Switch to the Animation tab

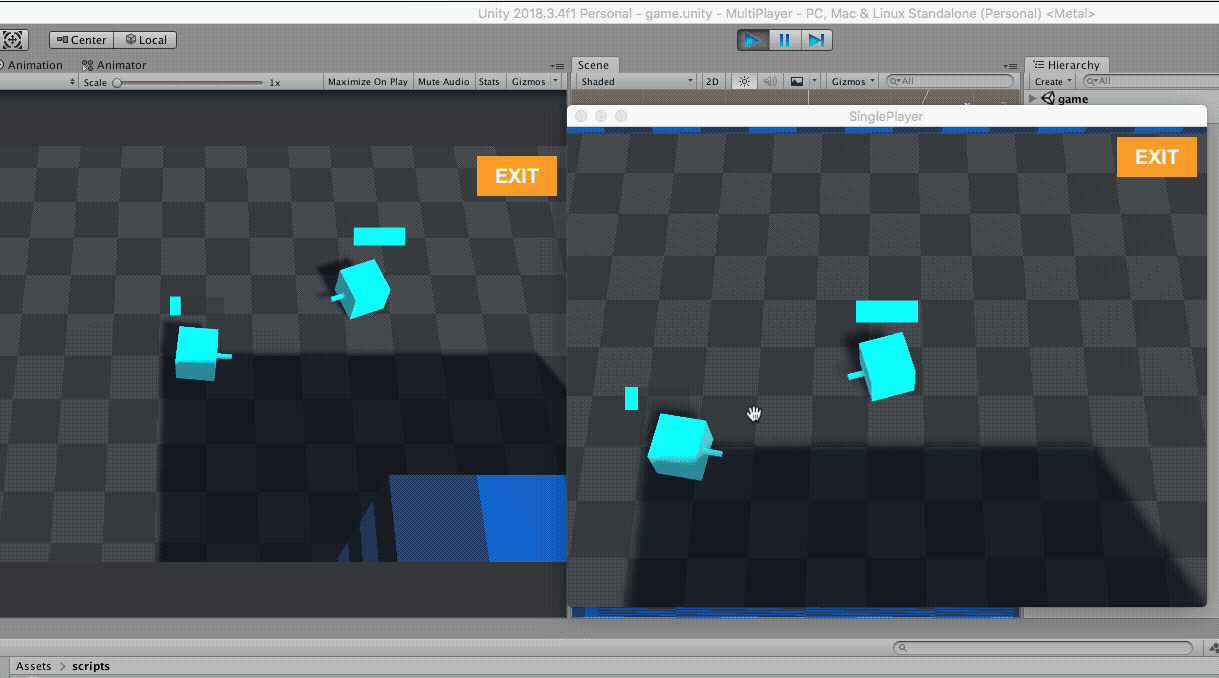pyautogui.click(x=31, y=65)
